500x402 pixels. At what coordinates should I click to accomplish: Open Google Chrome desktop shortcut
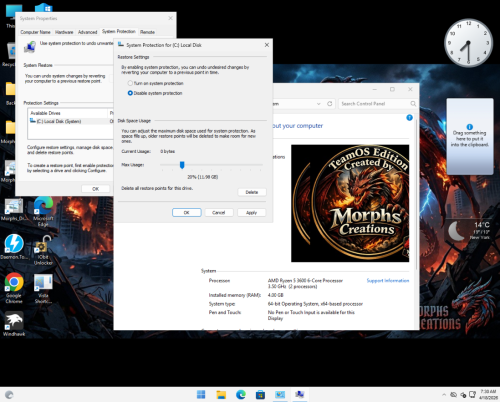click(14, 288)
